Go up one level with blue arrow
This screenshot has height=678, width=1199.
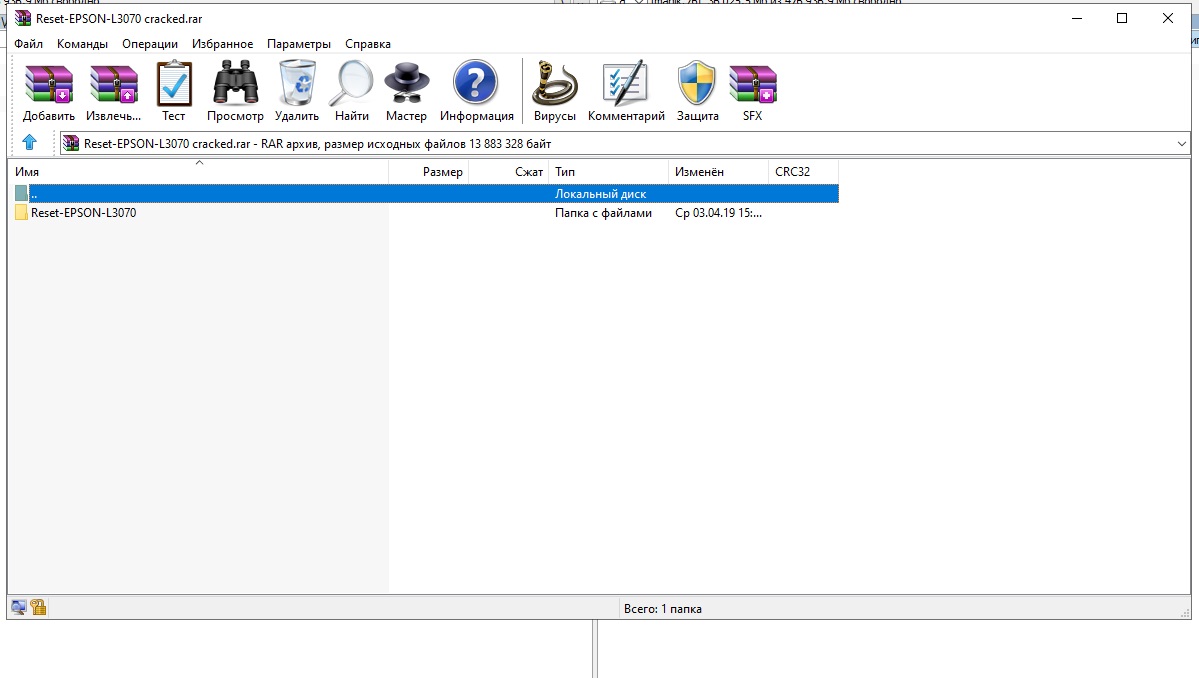point(29,143)
